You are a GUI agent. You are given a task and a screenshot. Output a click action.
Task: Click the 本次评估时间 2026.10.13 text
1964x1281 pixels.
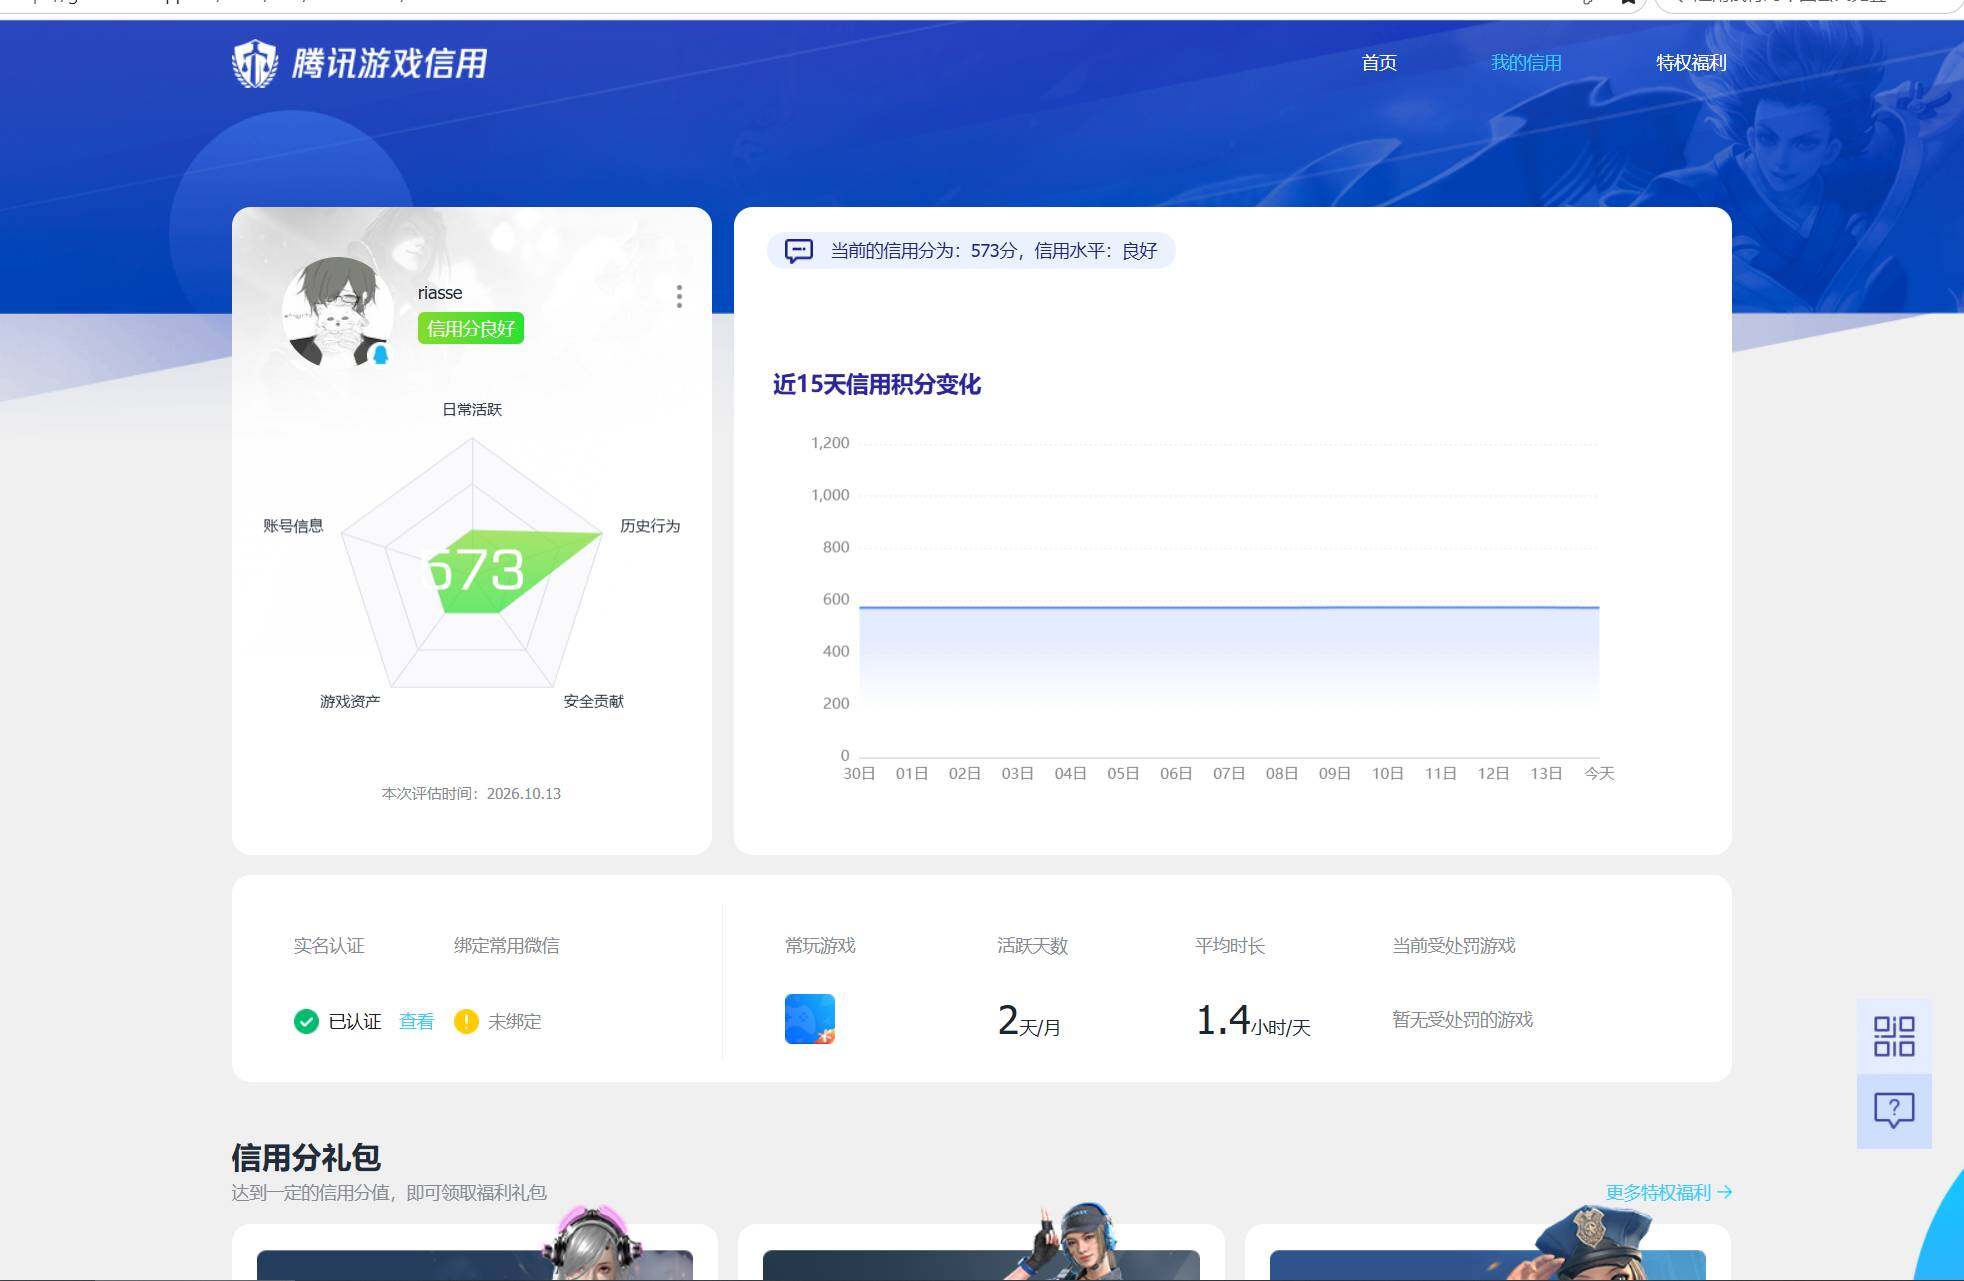[471, 793]
